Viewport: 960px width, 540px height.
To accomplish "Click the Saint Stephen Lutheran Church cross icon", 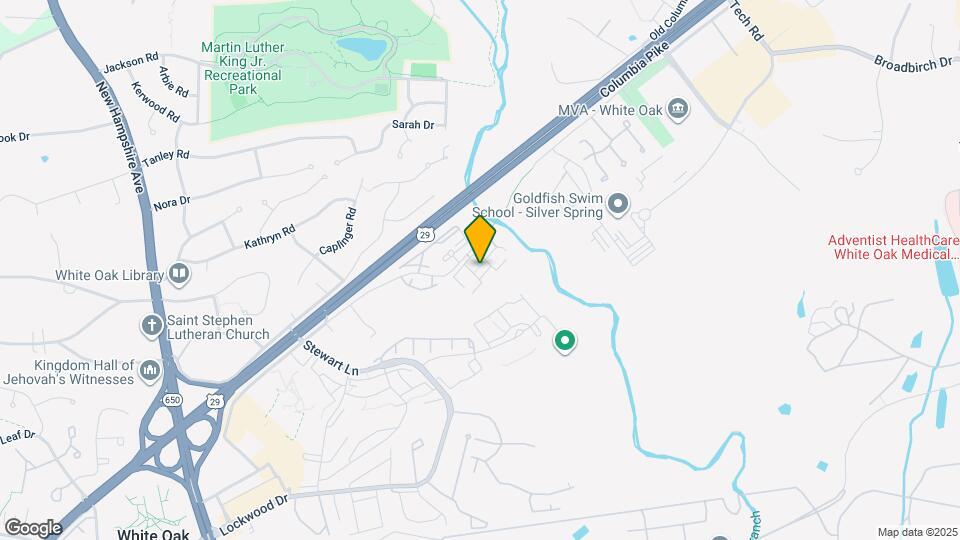I will (x=152, y=326).
